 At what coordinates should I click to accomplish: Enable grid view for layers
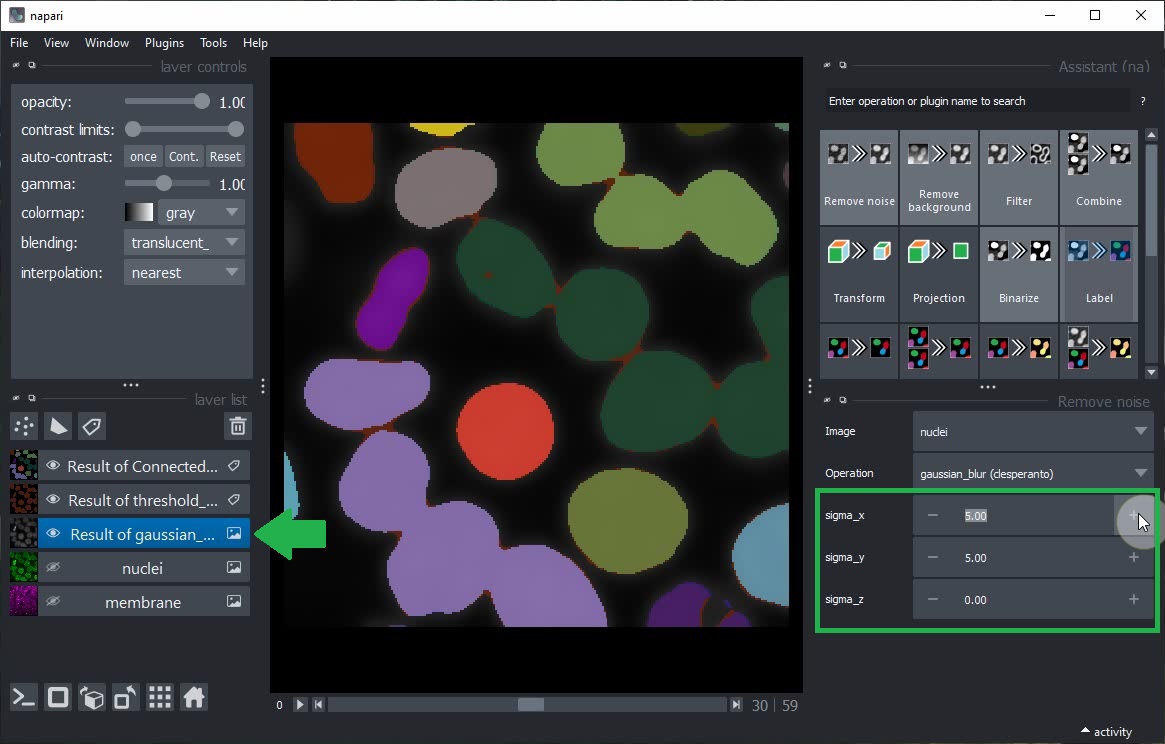[159, 697]
